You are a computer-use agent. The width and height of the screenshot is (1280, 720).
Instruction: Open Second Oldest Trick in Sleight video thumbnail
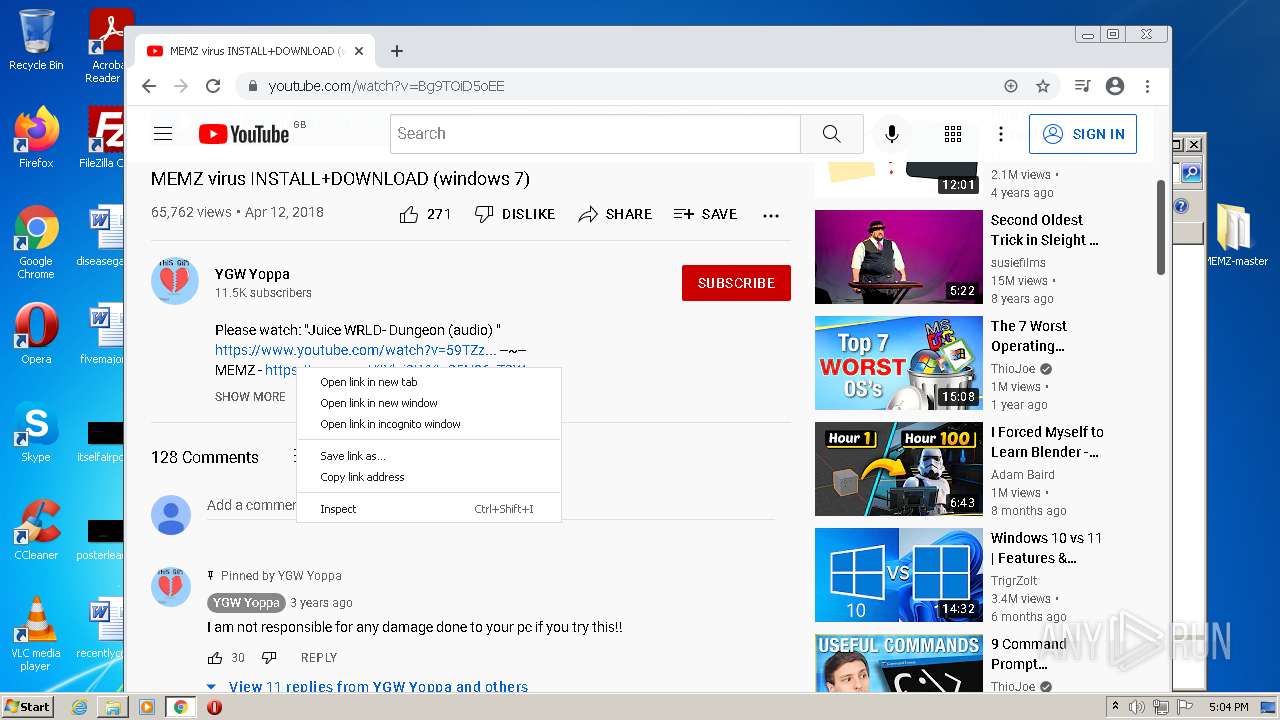point(899,257)
